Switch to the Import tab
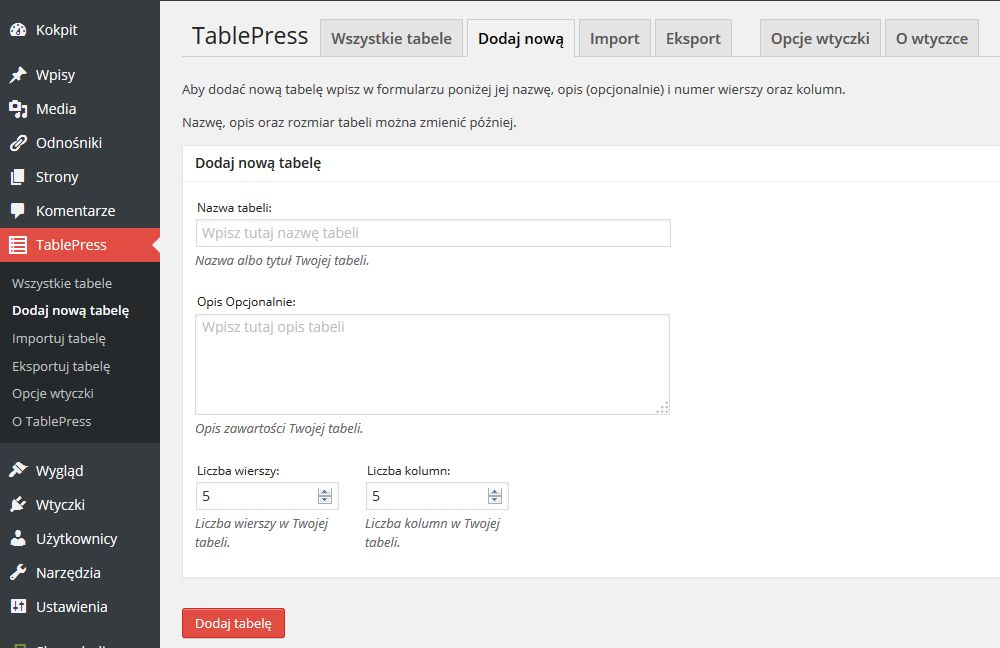The width and height of the screenshot is (1000, 648). click(614, 38)
